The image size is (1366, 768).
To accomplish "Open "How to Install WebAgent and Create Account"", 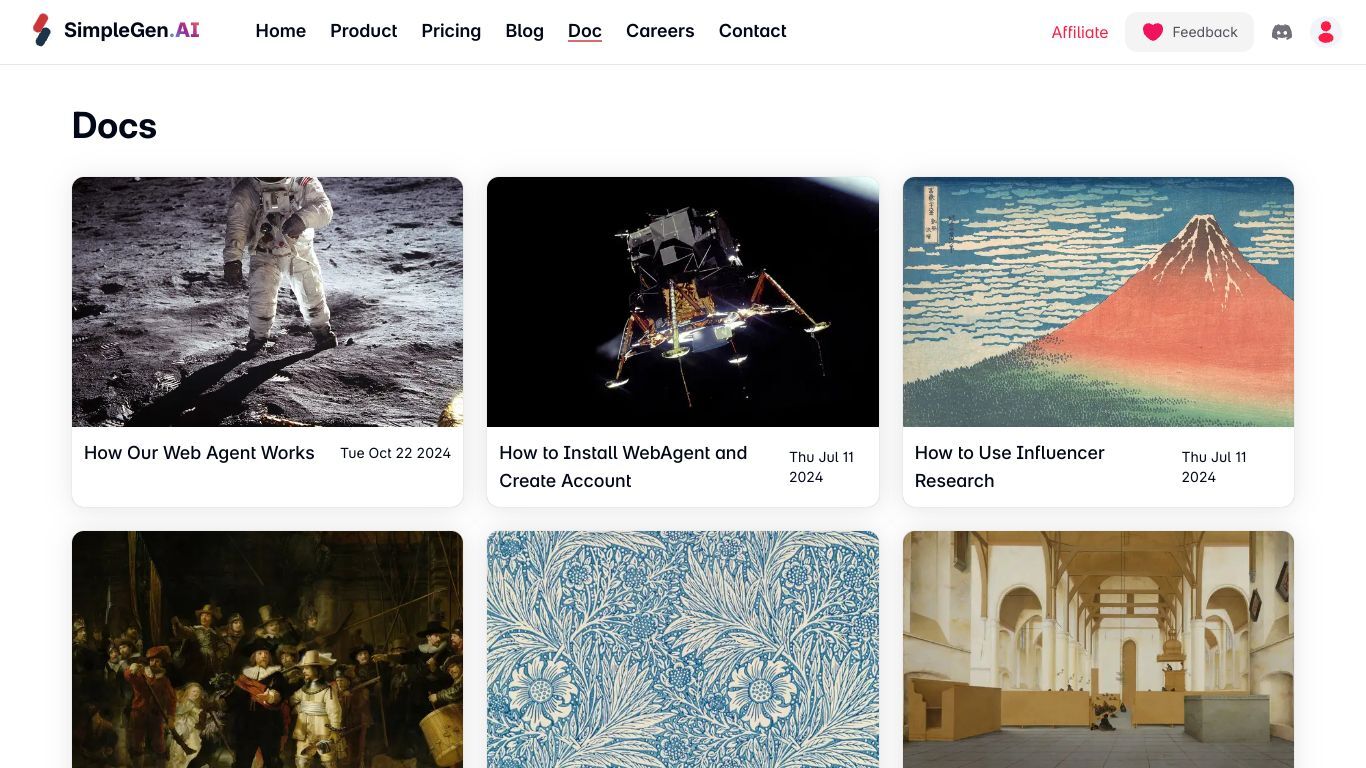I will point(623,467).
